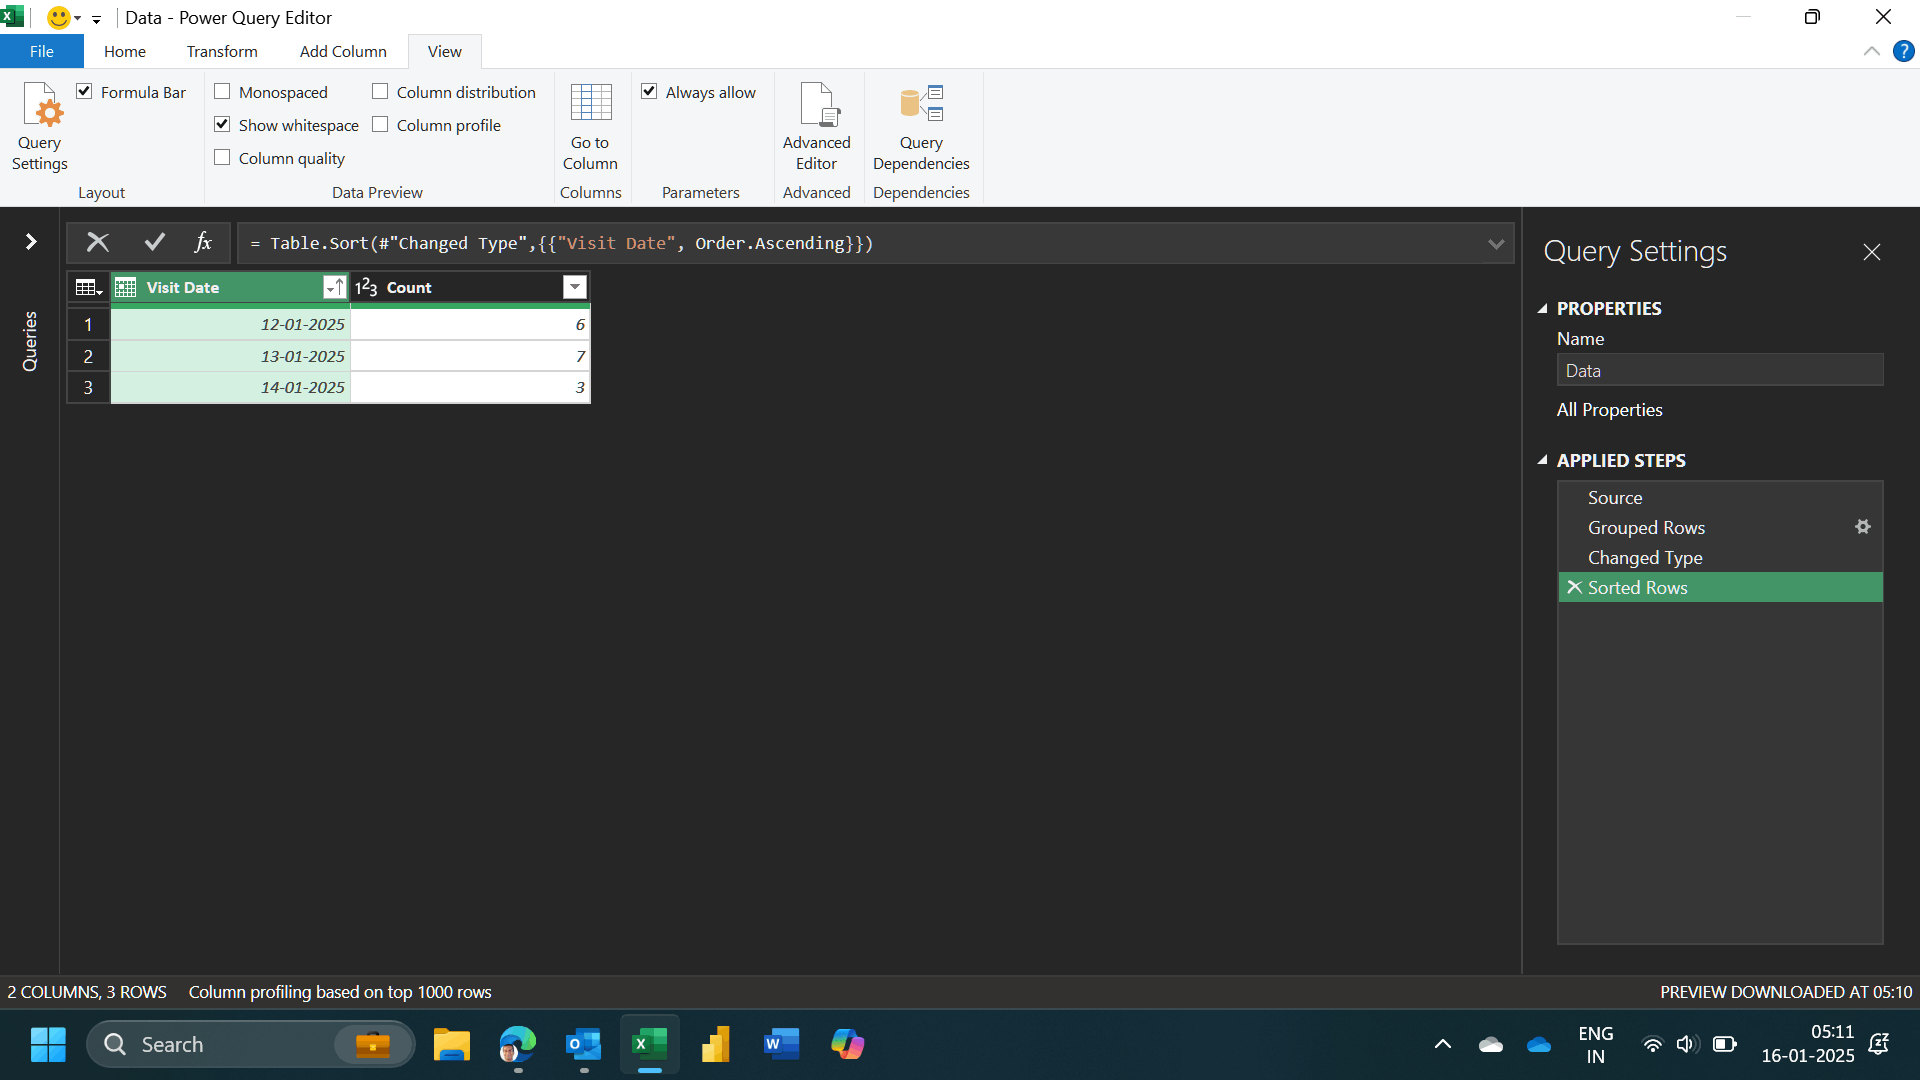Close the Query Settings pane

(1872, 252)
